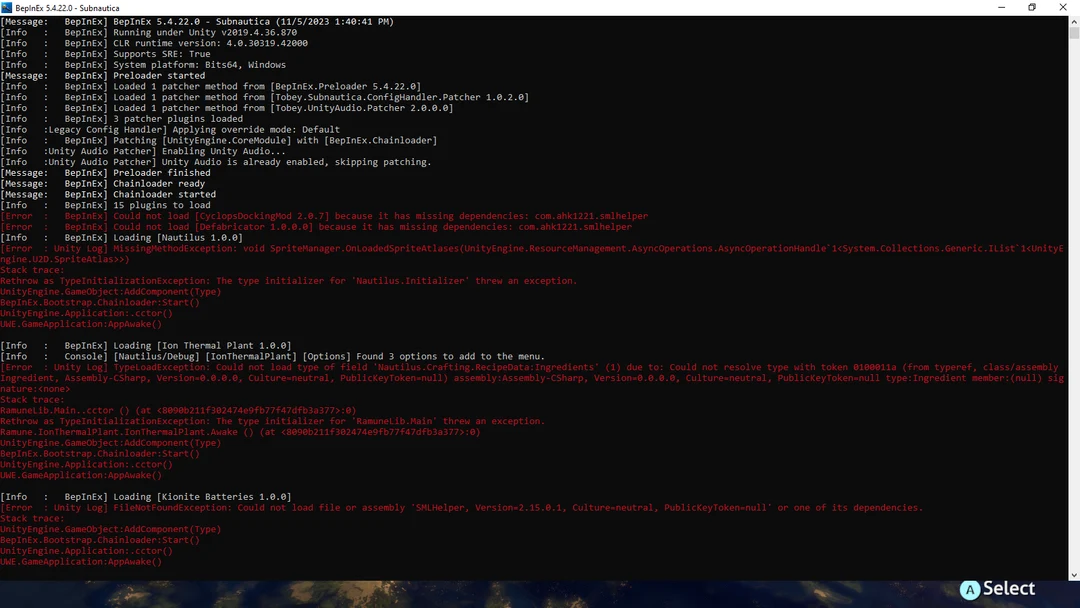
Task: Click the SMLHelper FileNotFoundException error line
Action: [400, 507]
